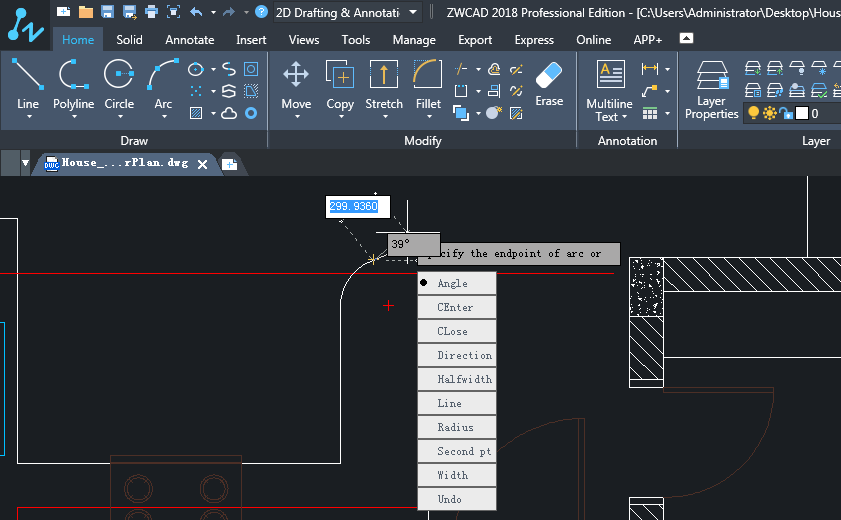This screenshot has height=520, width=841.
Task: Select the Stretch tool
Action: (x=384, y=85)
